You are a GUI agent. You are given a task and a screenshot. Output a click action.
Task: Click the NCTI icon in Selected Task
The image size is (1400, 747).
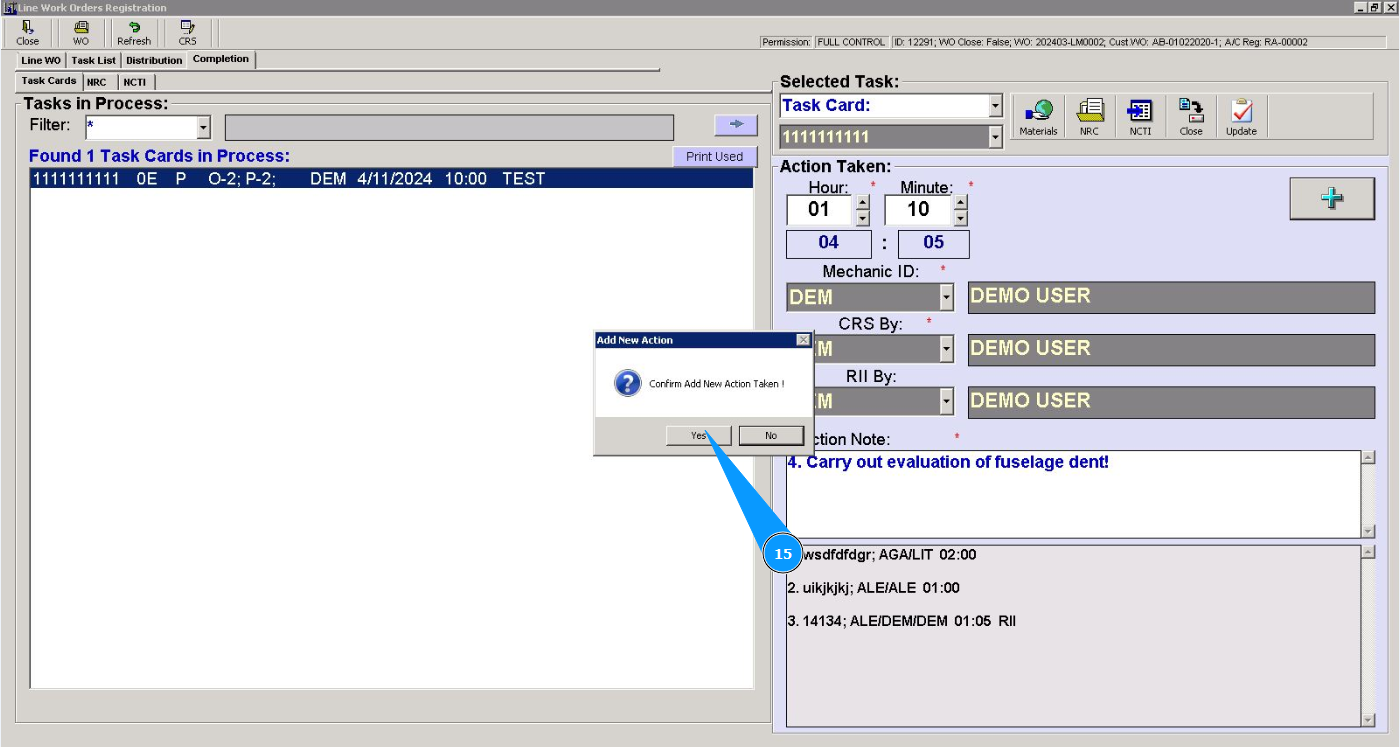1140,117
